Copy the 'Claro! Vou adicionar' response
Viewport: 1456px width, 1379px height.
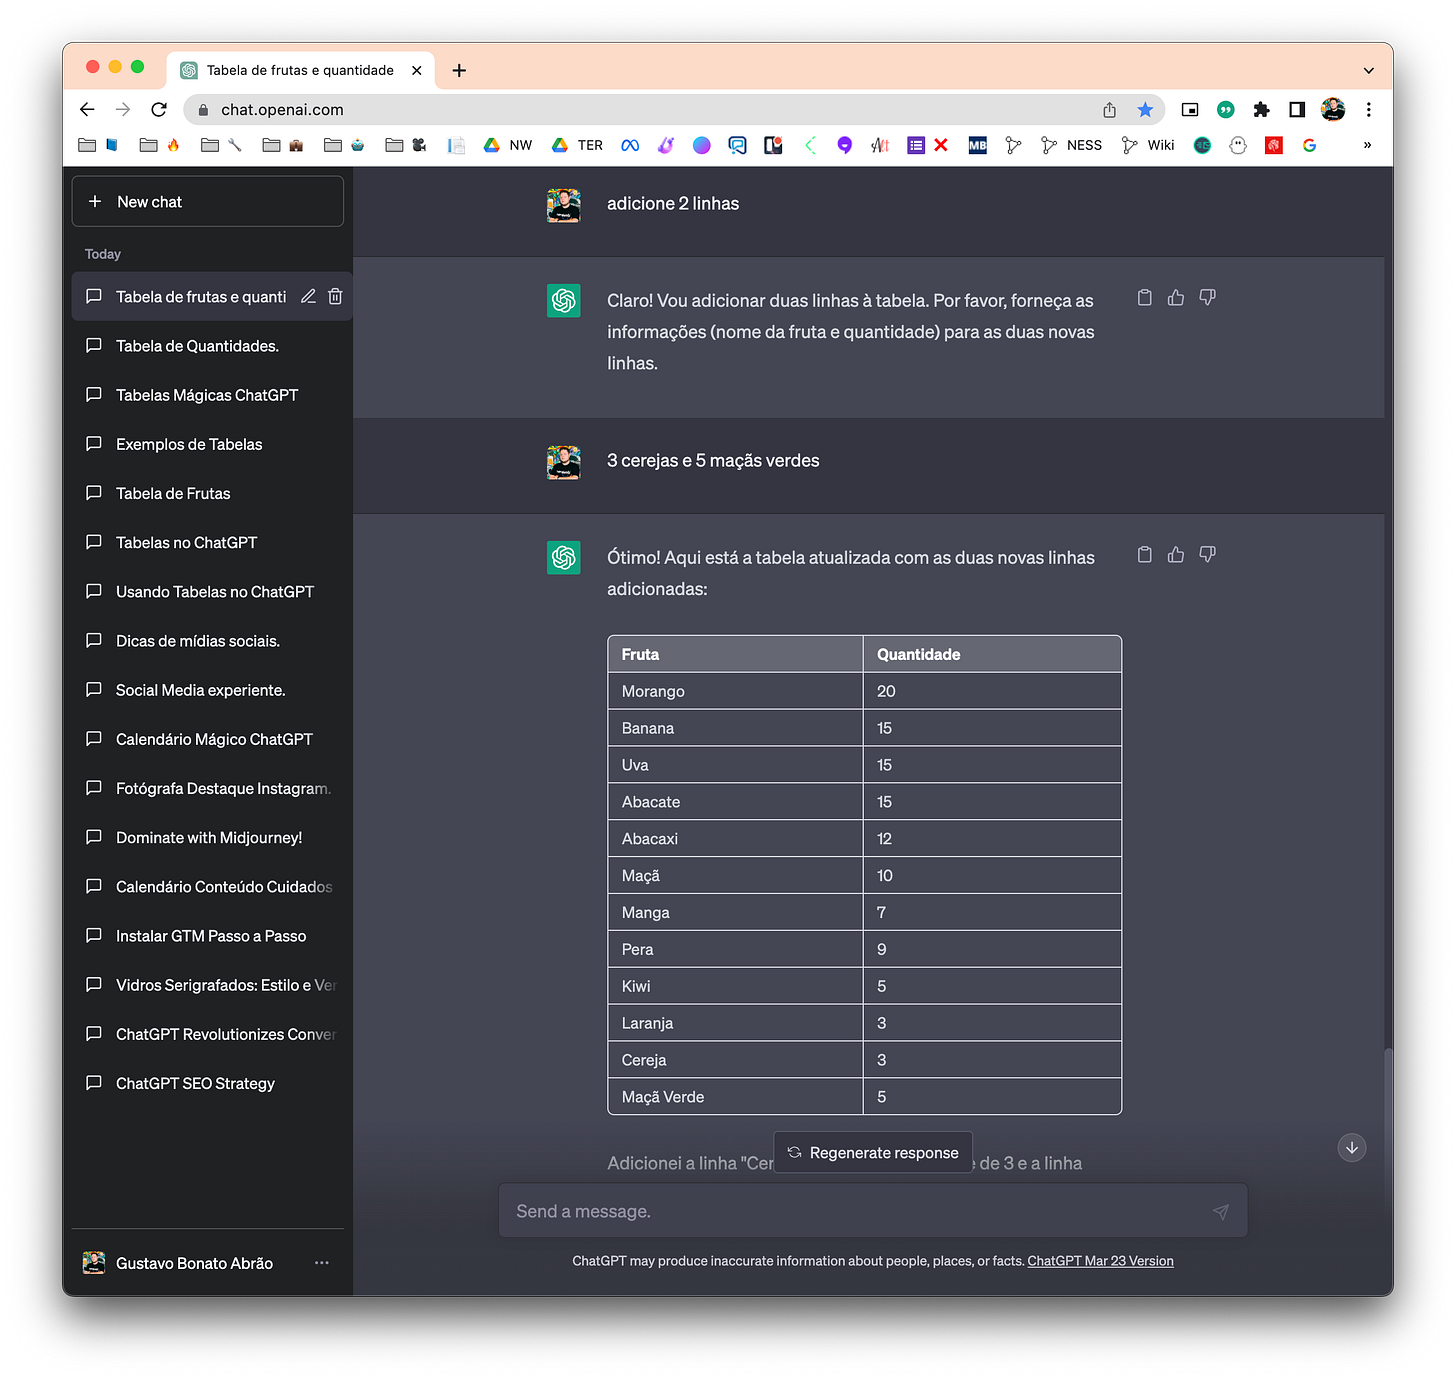1145,297
